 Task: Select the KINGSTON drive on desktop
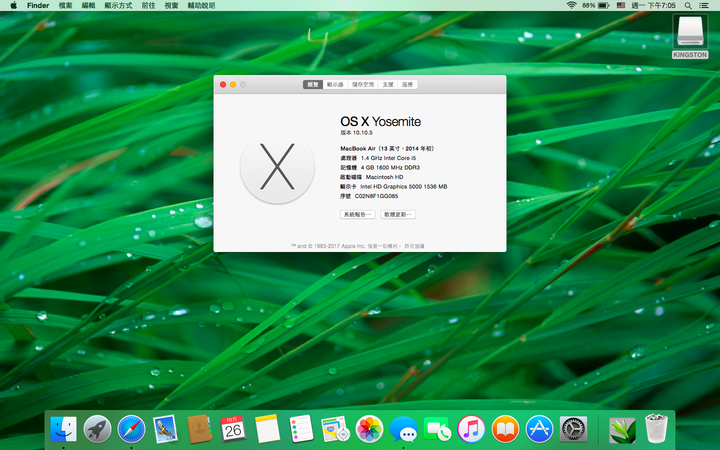click(x=690, y=36)
